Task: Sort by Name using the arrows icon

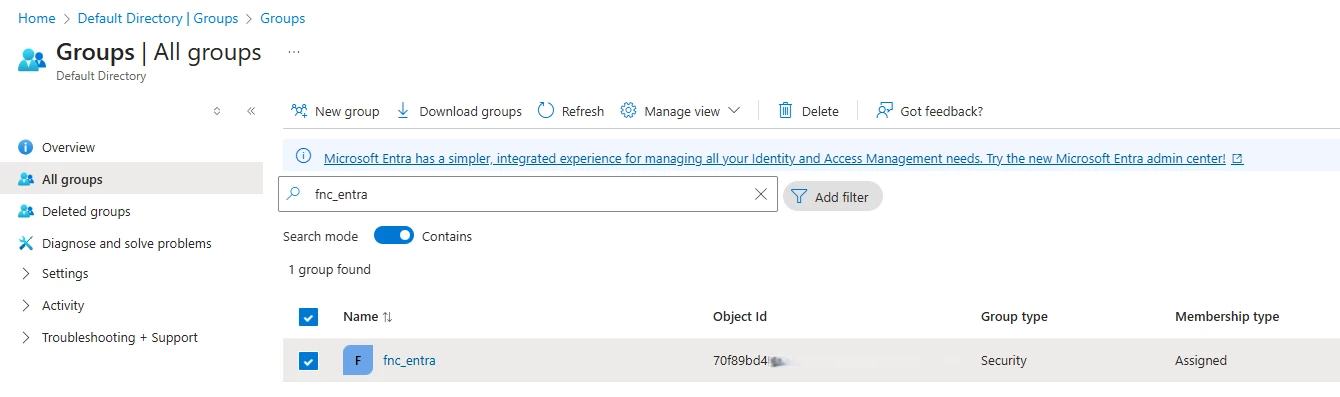Action: pos(388,317)
